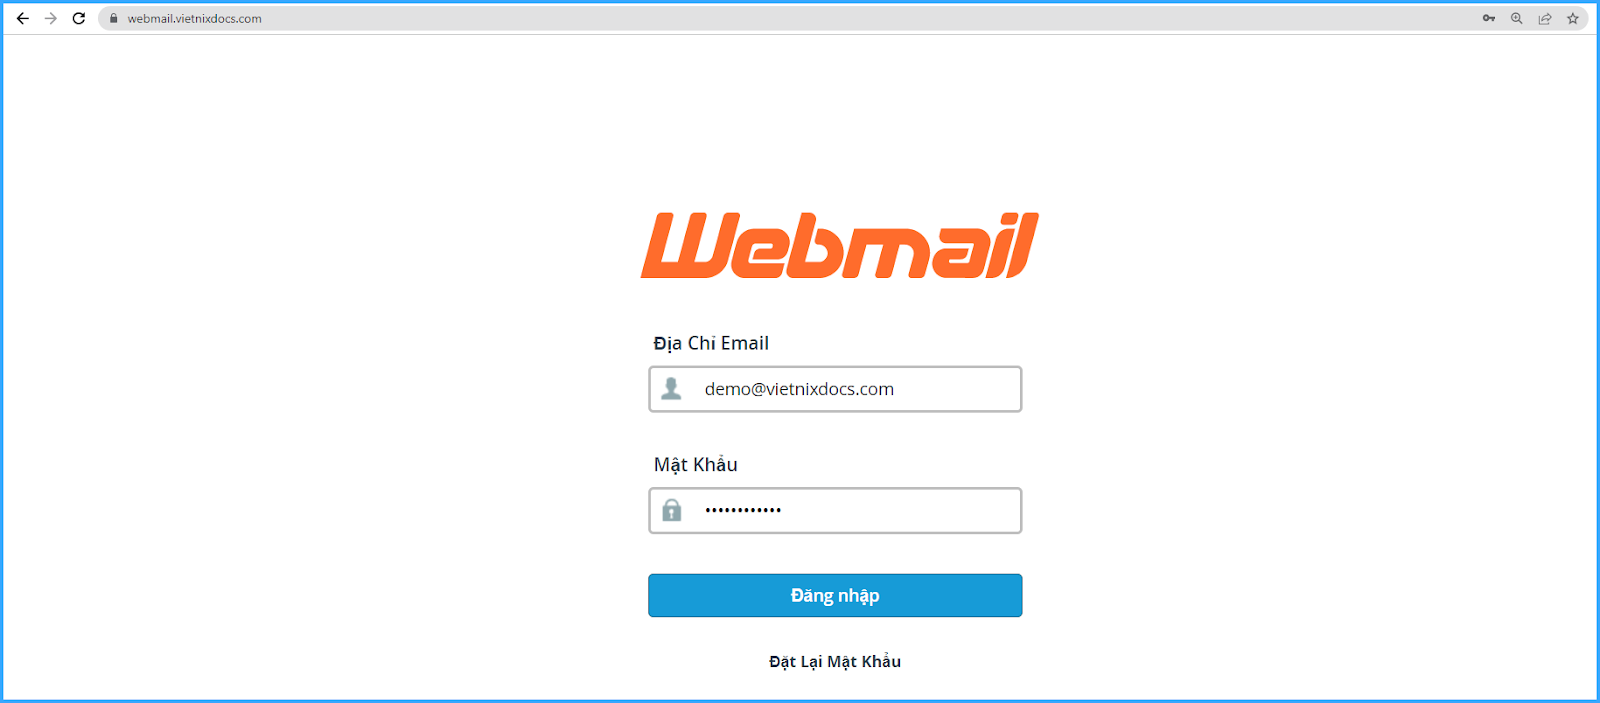Reload the webmail page
The width and height of the screenshot is (1600, 703).
[79, 18]
